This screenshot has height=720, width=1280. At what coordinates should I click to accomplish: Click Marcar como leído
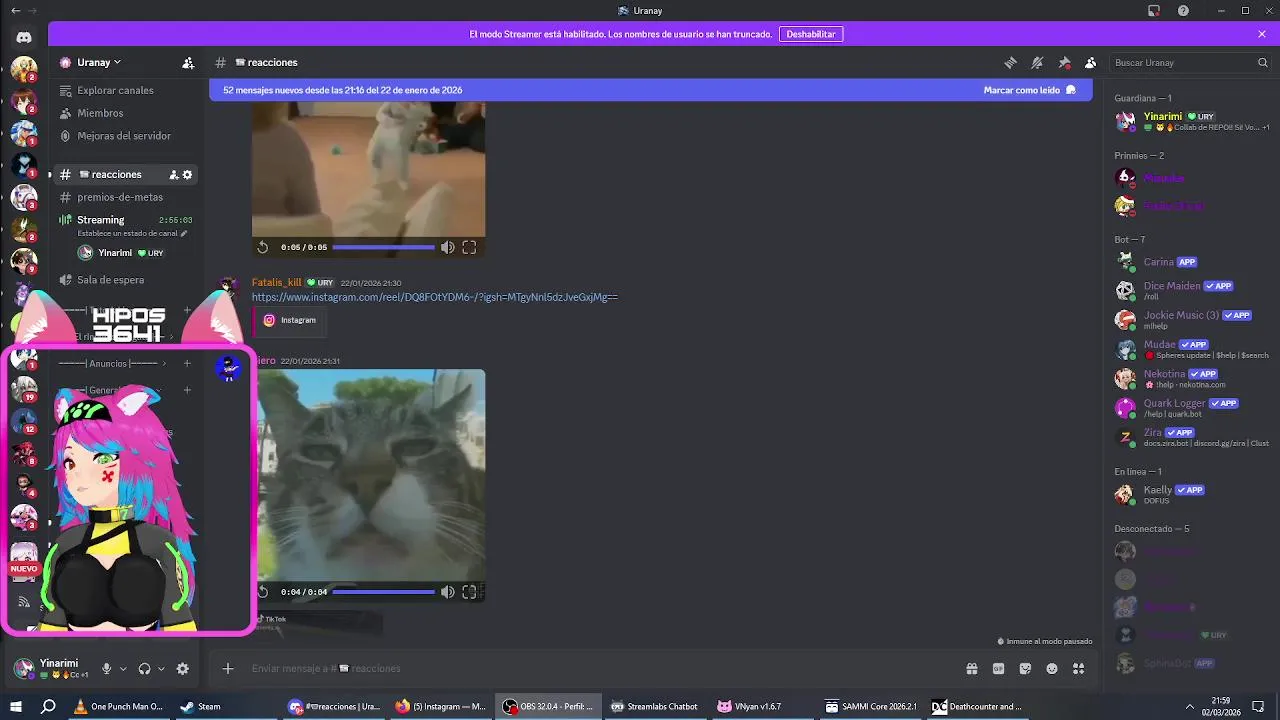(1030, 90)
